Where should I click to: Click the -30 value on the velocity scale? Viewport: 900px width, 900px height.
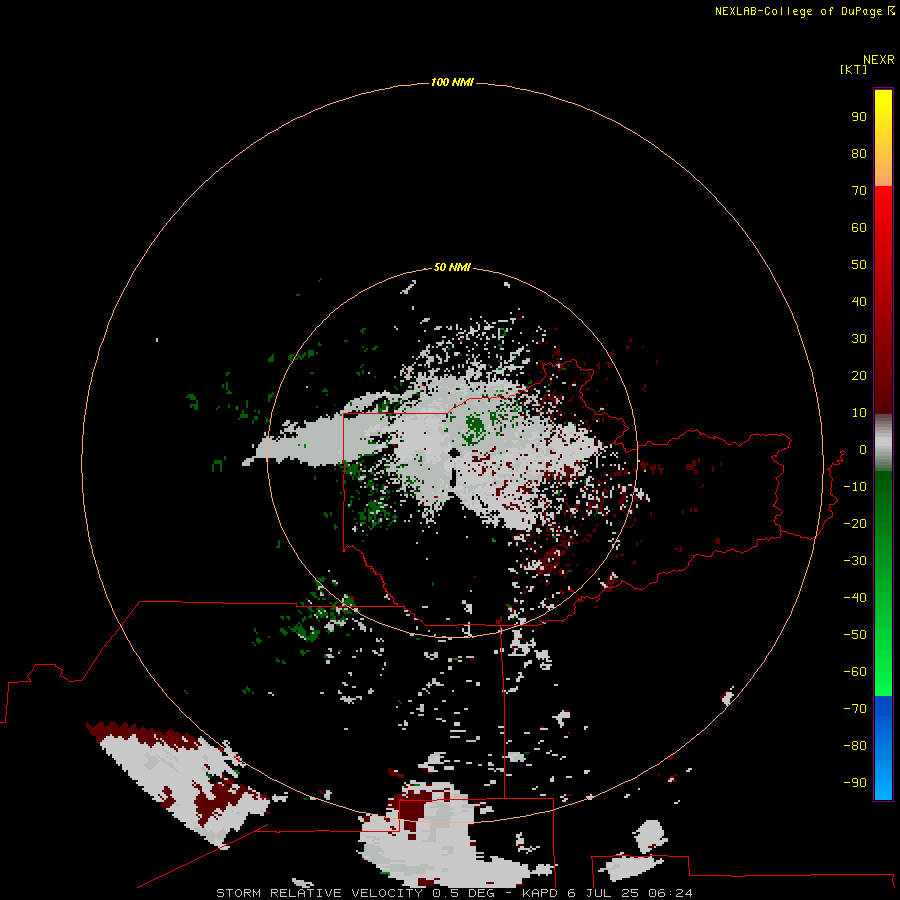[x=855, y=561]
